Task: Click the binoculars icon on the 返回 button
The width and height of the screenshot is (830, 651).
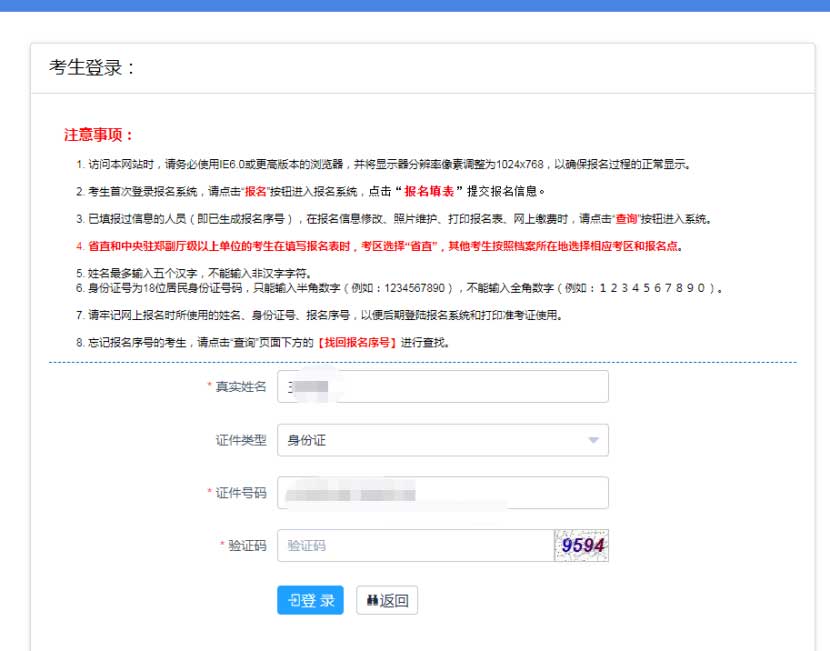Action: point(370,601)
